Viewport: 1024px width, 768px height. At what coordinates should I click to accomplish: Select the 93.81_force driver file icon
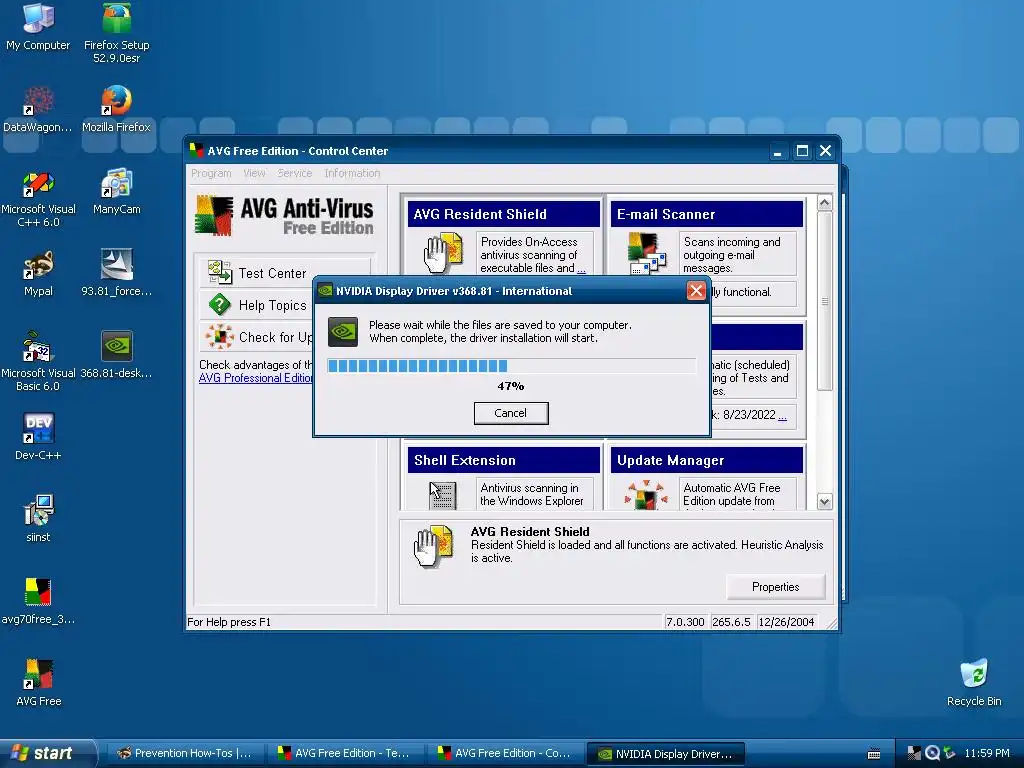coord(116,274)
